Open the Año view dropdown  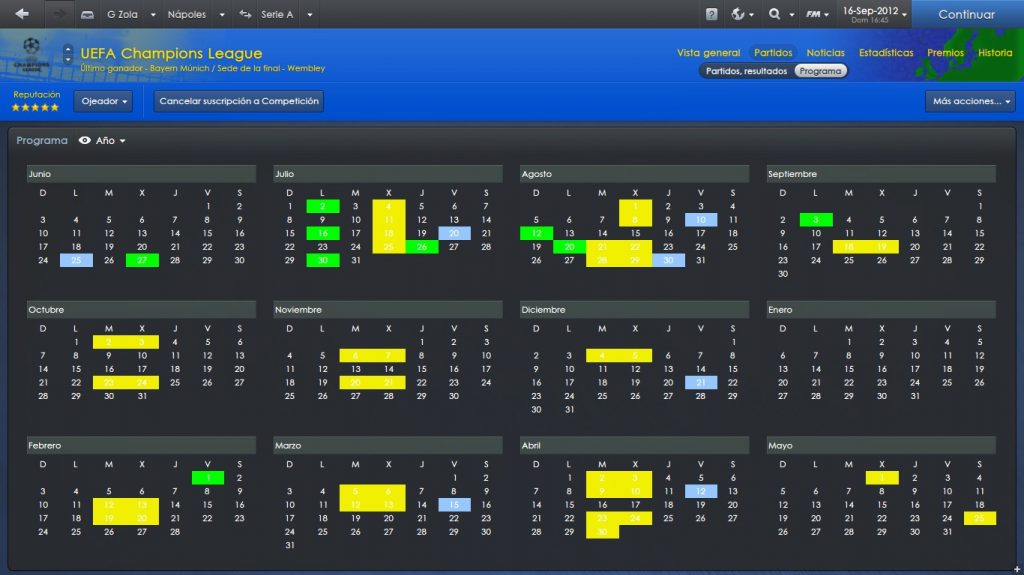110,140
